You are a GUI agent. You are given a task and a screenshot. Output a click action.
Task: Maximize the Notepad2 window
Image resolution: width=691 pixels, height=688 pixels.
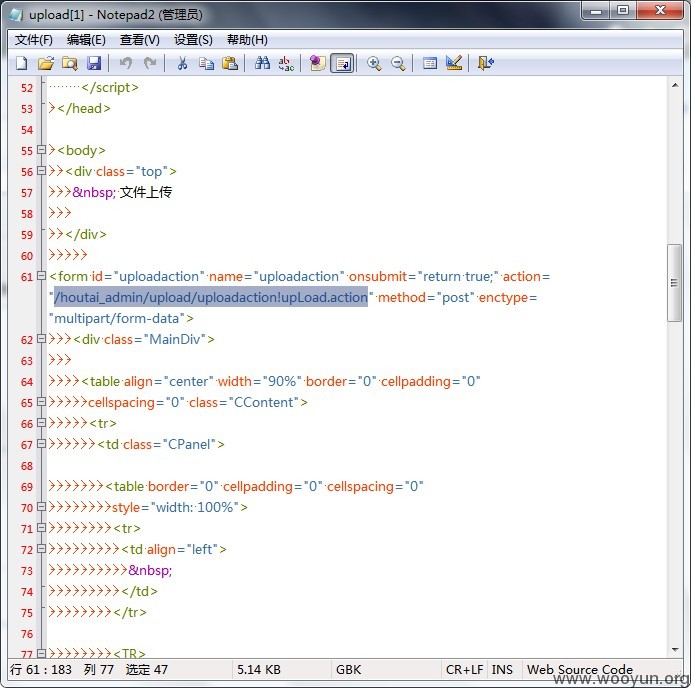(x=623, y=11)
